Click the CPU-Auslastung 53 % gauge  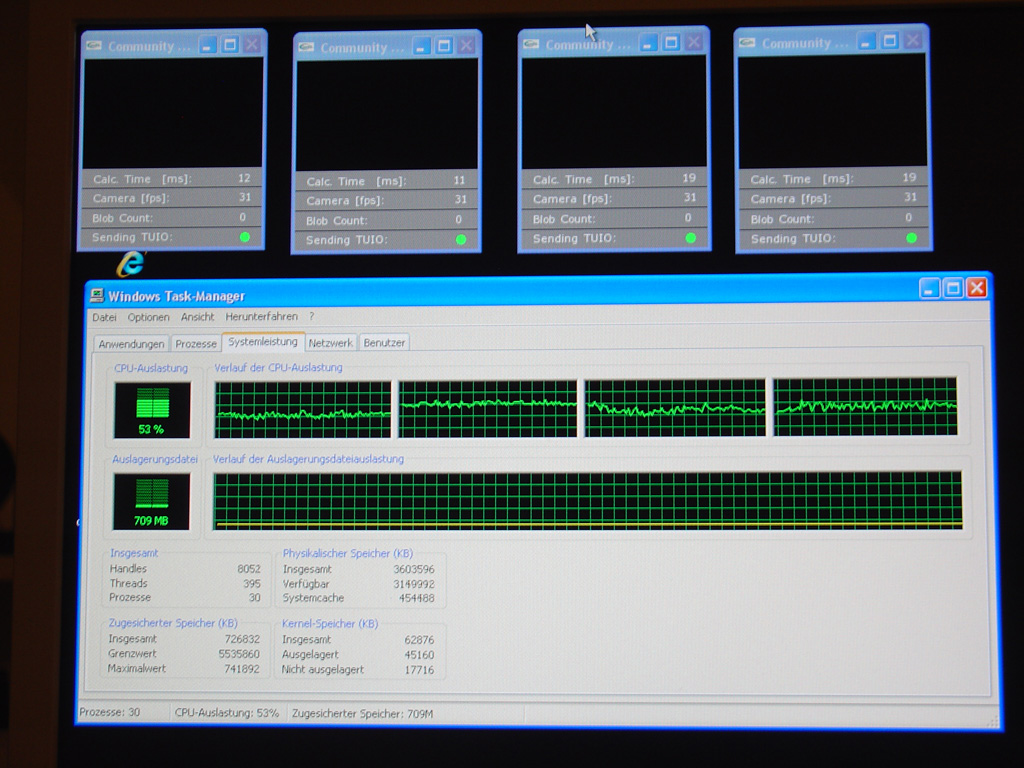152,409
